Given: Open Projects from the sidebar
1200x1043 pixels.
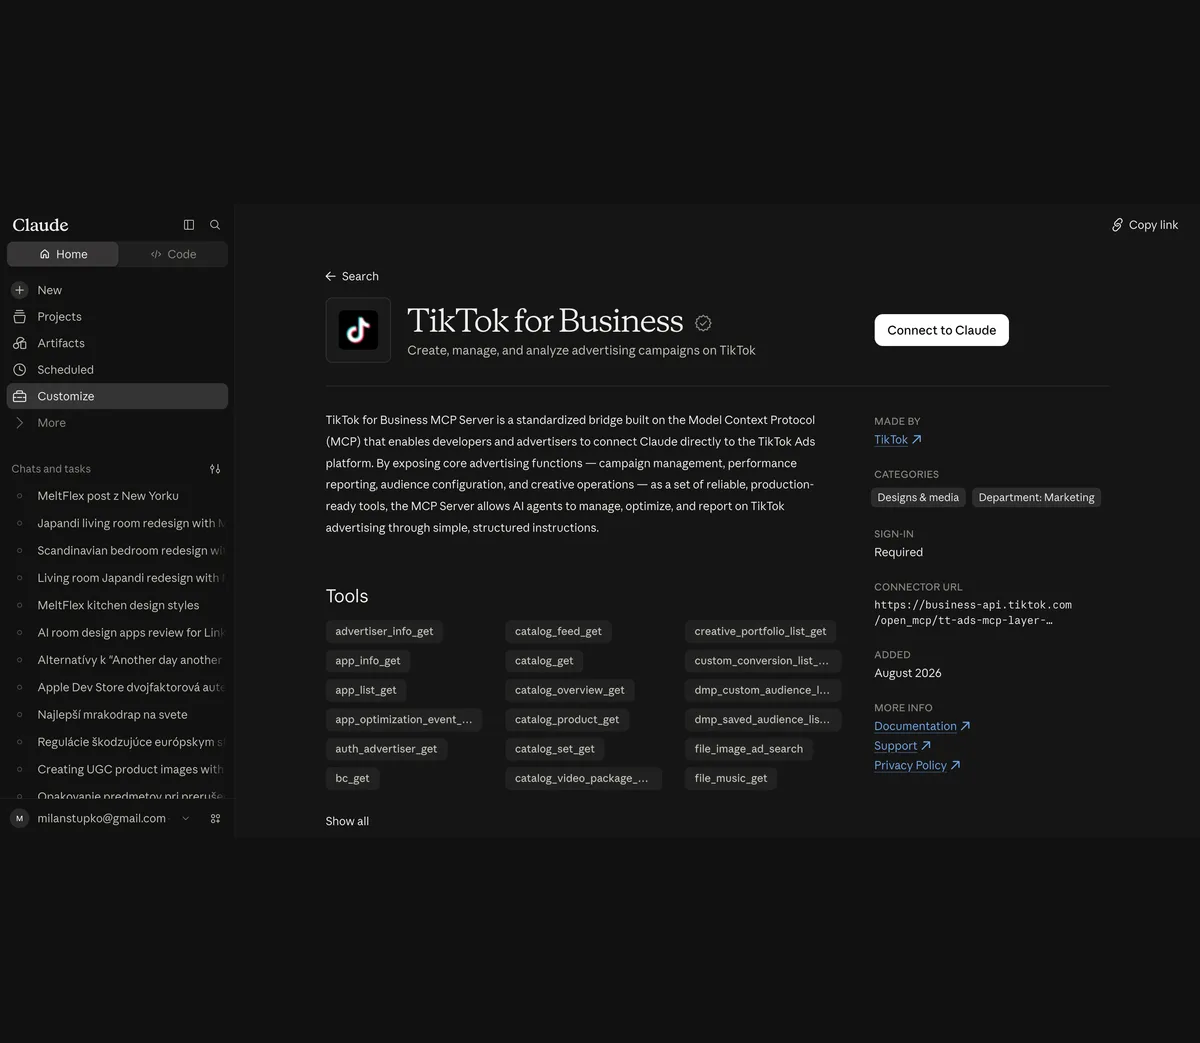Looking at the screenshot, I should tap(117, 317).
